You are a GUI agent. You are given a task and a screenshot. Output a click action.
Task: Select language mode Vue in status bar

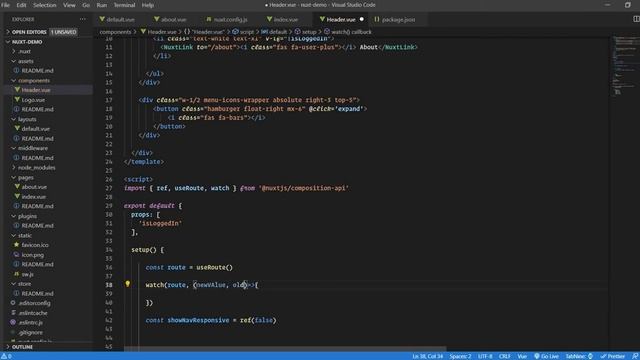[522, 356]
